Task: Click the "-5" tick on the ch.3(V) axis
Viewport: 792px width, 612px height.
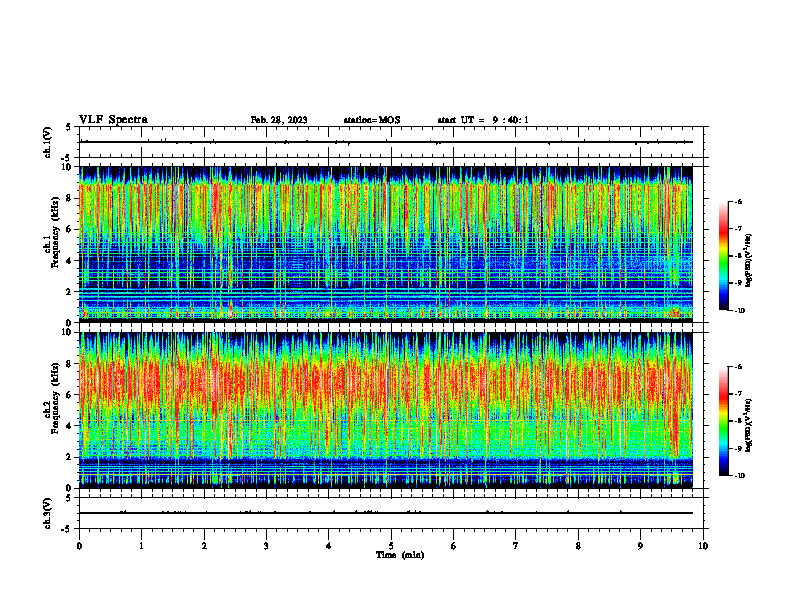Action: (67, 529)
